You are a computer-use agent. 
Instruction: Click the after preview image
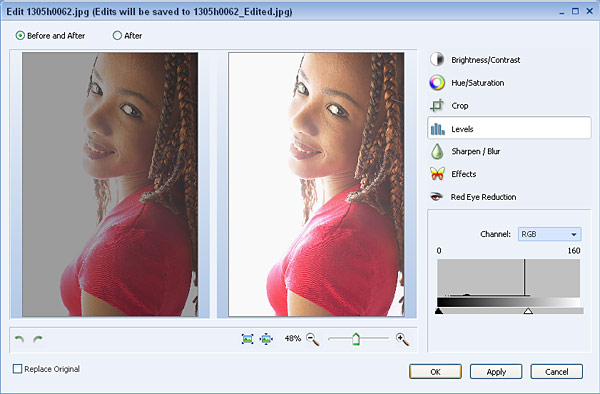click(316, 184)
